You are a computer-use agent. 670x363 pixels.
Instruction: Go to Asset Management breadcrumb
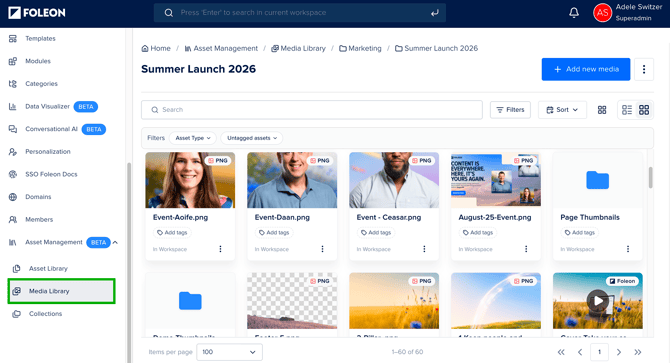click(x=221, y=48)
